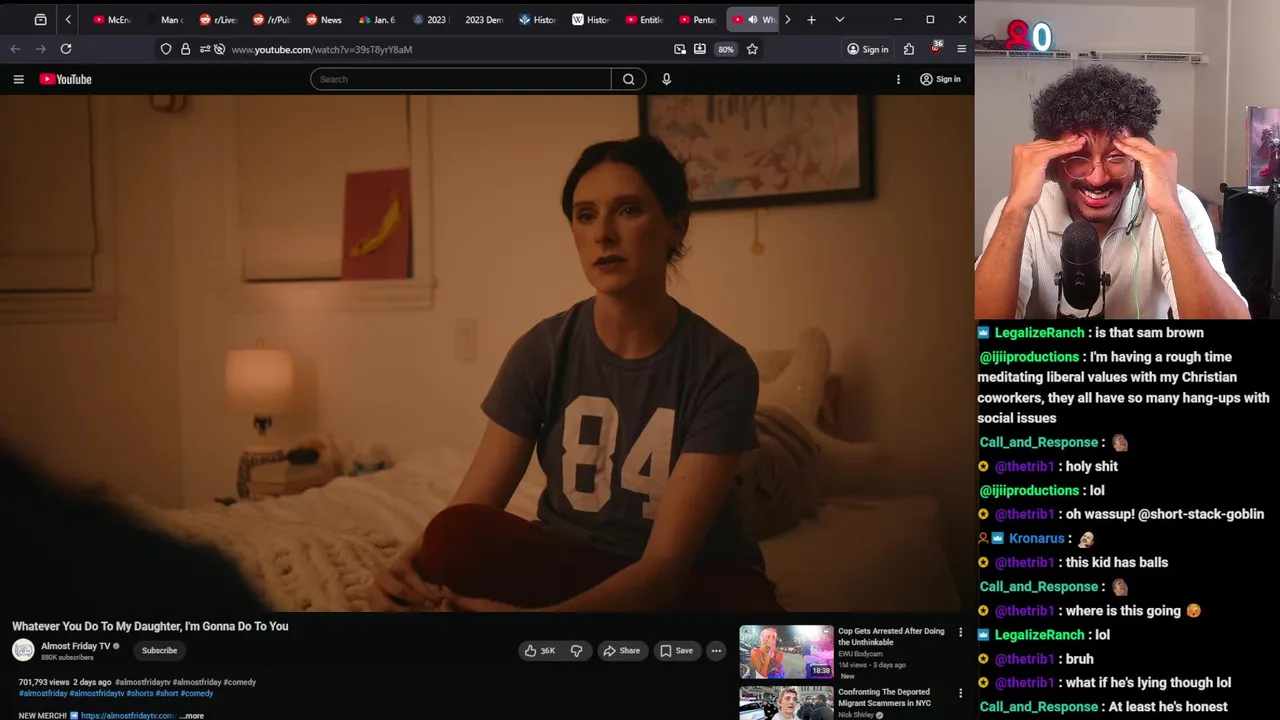Expand the description with ...more
This screenshot has height=720, width=1280.
click(192, 716)
